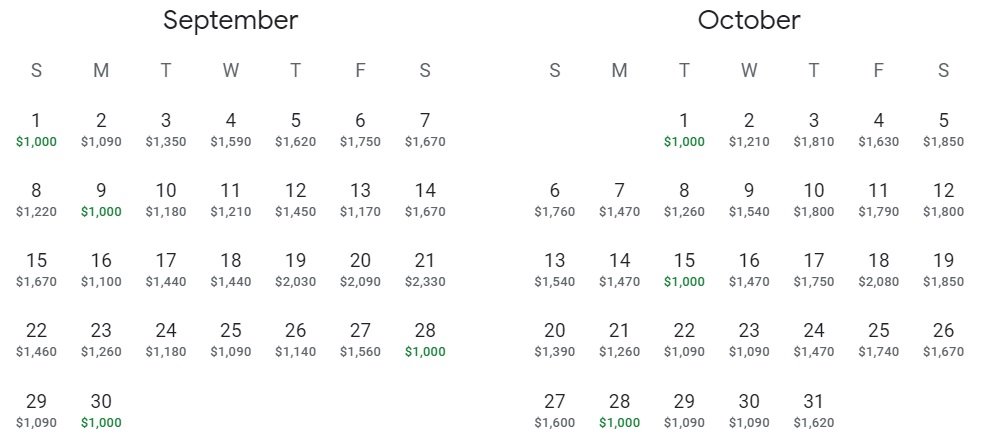Viewport: 981px width, 435px height.
Task: Choose October 28 at $1,000
Action: click(x=619, y=410)
